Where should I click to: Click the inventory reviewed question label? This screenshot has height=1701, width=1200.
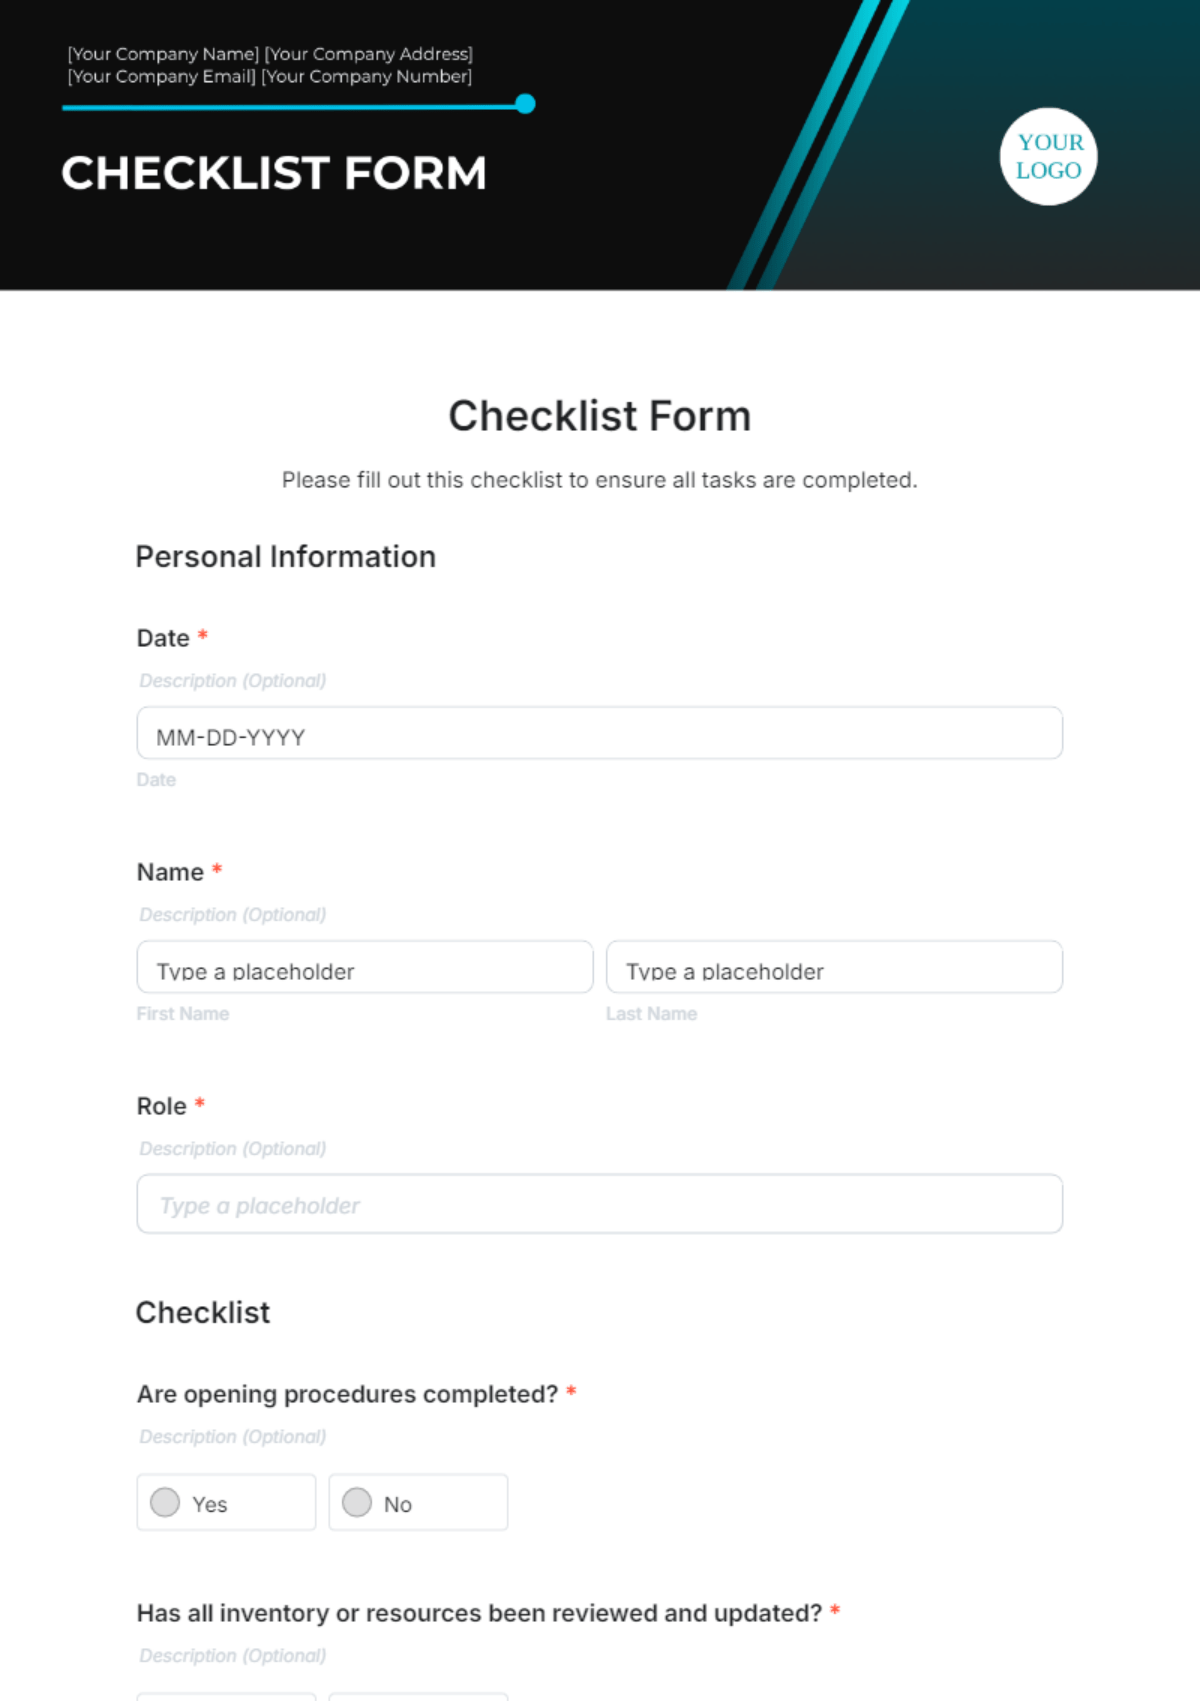click(x=479, y=1613)
